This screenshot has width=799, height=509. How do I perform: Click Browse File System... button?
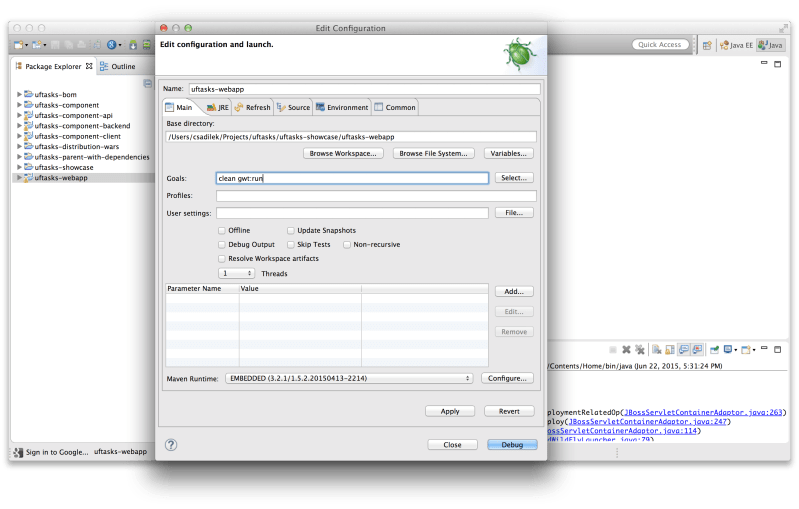click(x=434, y=153)
